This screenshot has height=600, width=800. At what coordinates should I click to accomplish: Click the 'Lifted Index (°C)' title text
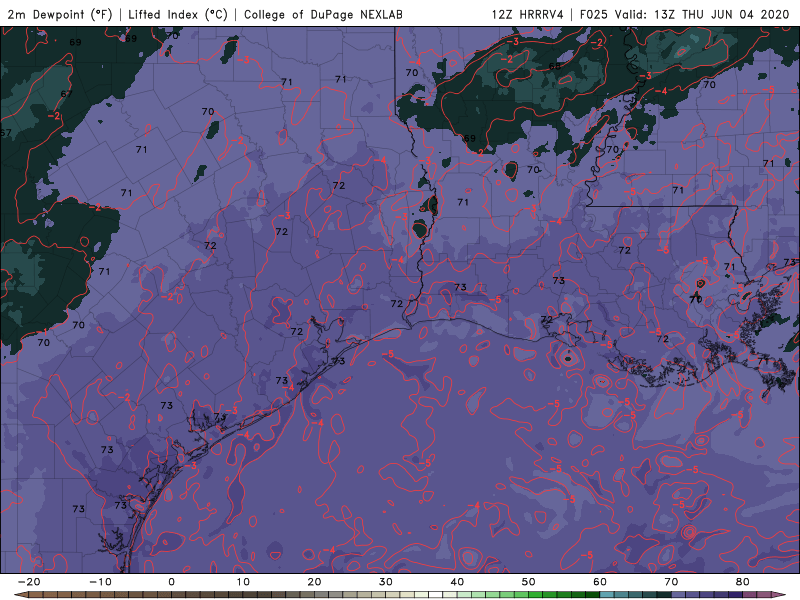(178, 14)
